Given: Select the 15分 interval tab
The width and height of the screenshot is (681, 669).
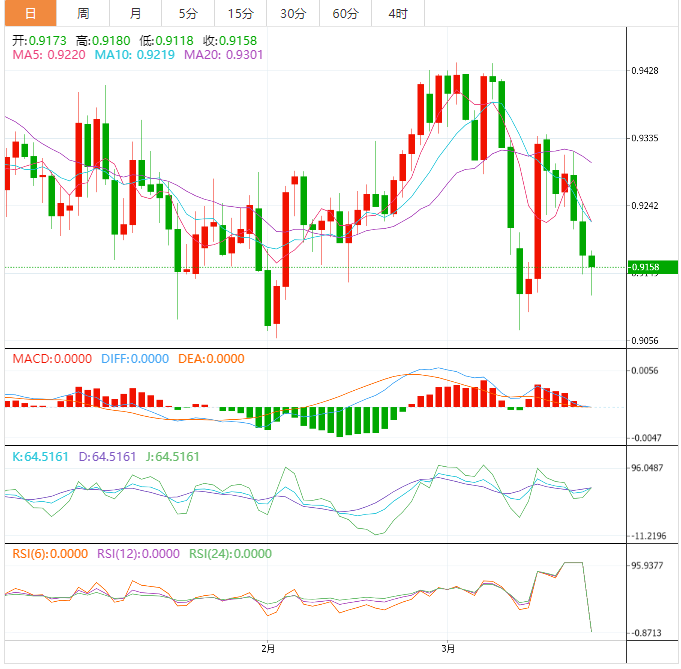Looking at the screenshot, I should (240, 13).
